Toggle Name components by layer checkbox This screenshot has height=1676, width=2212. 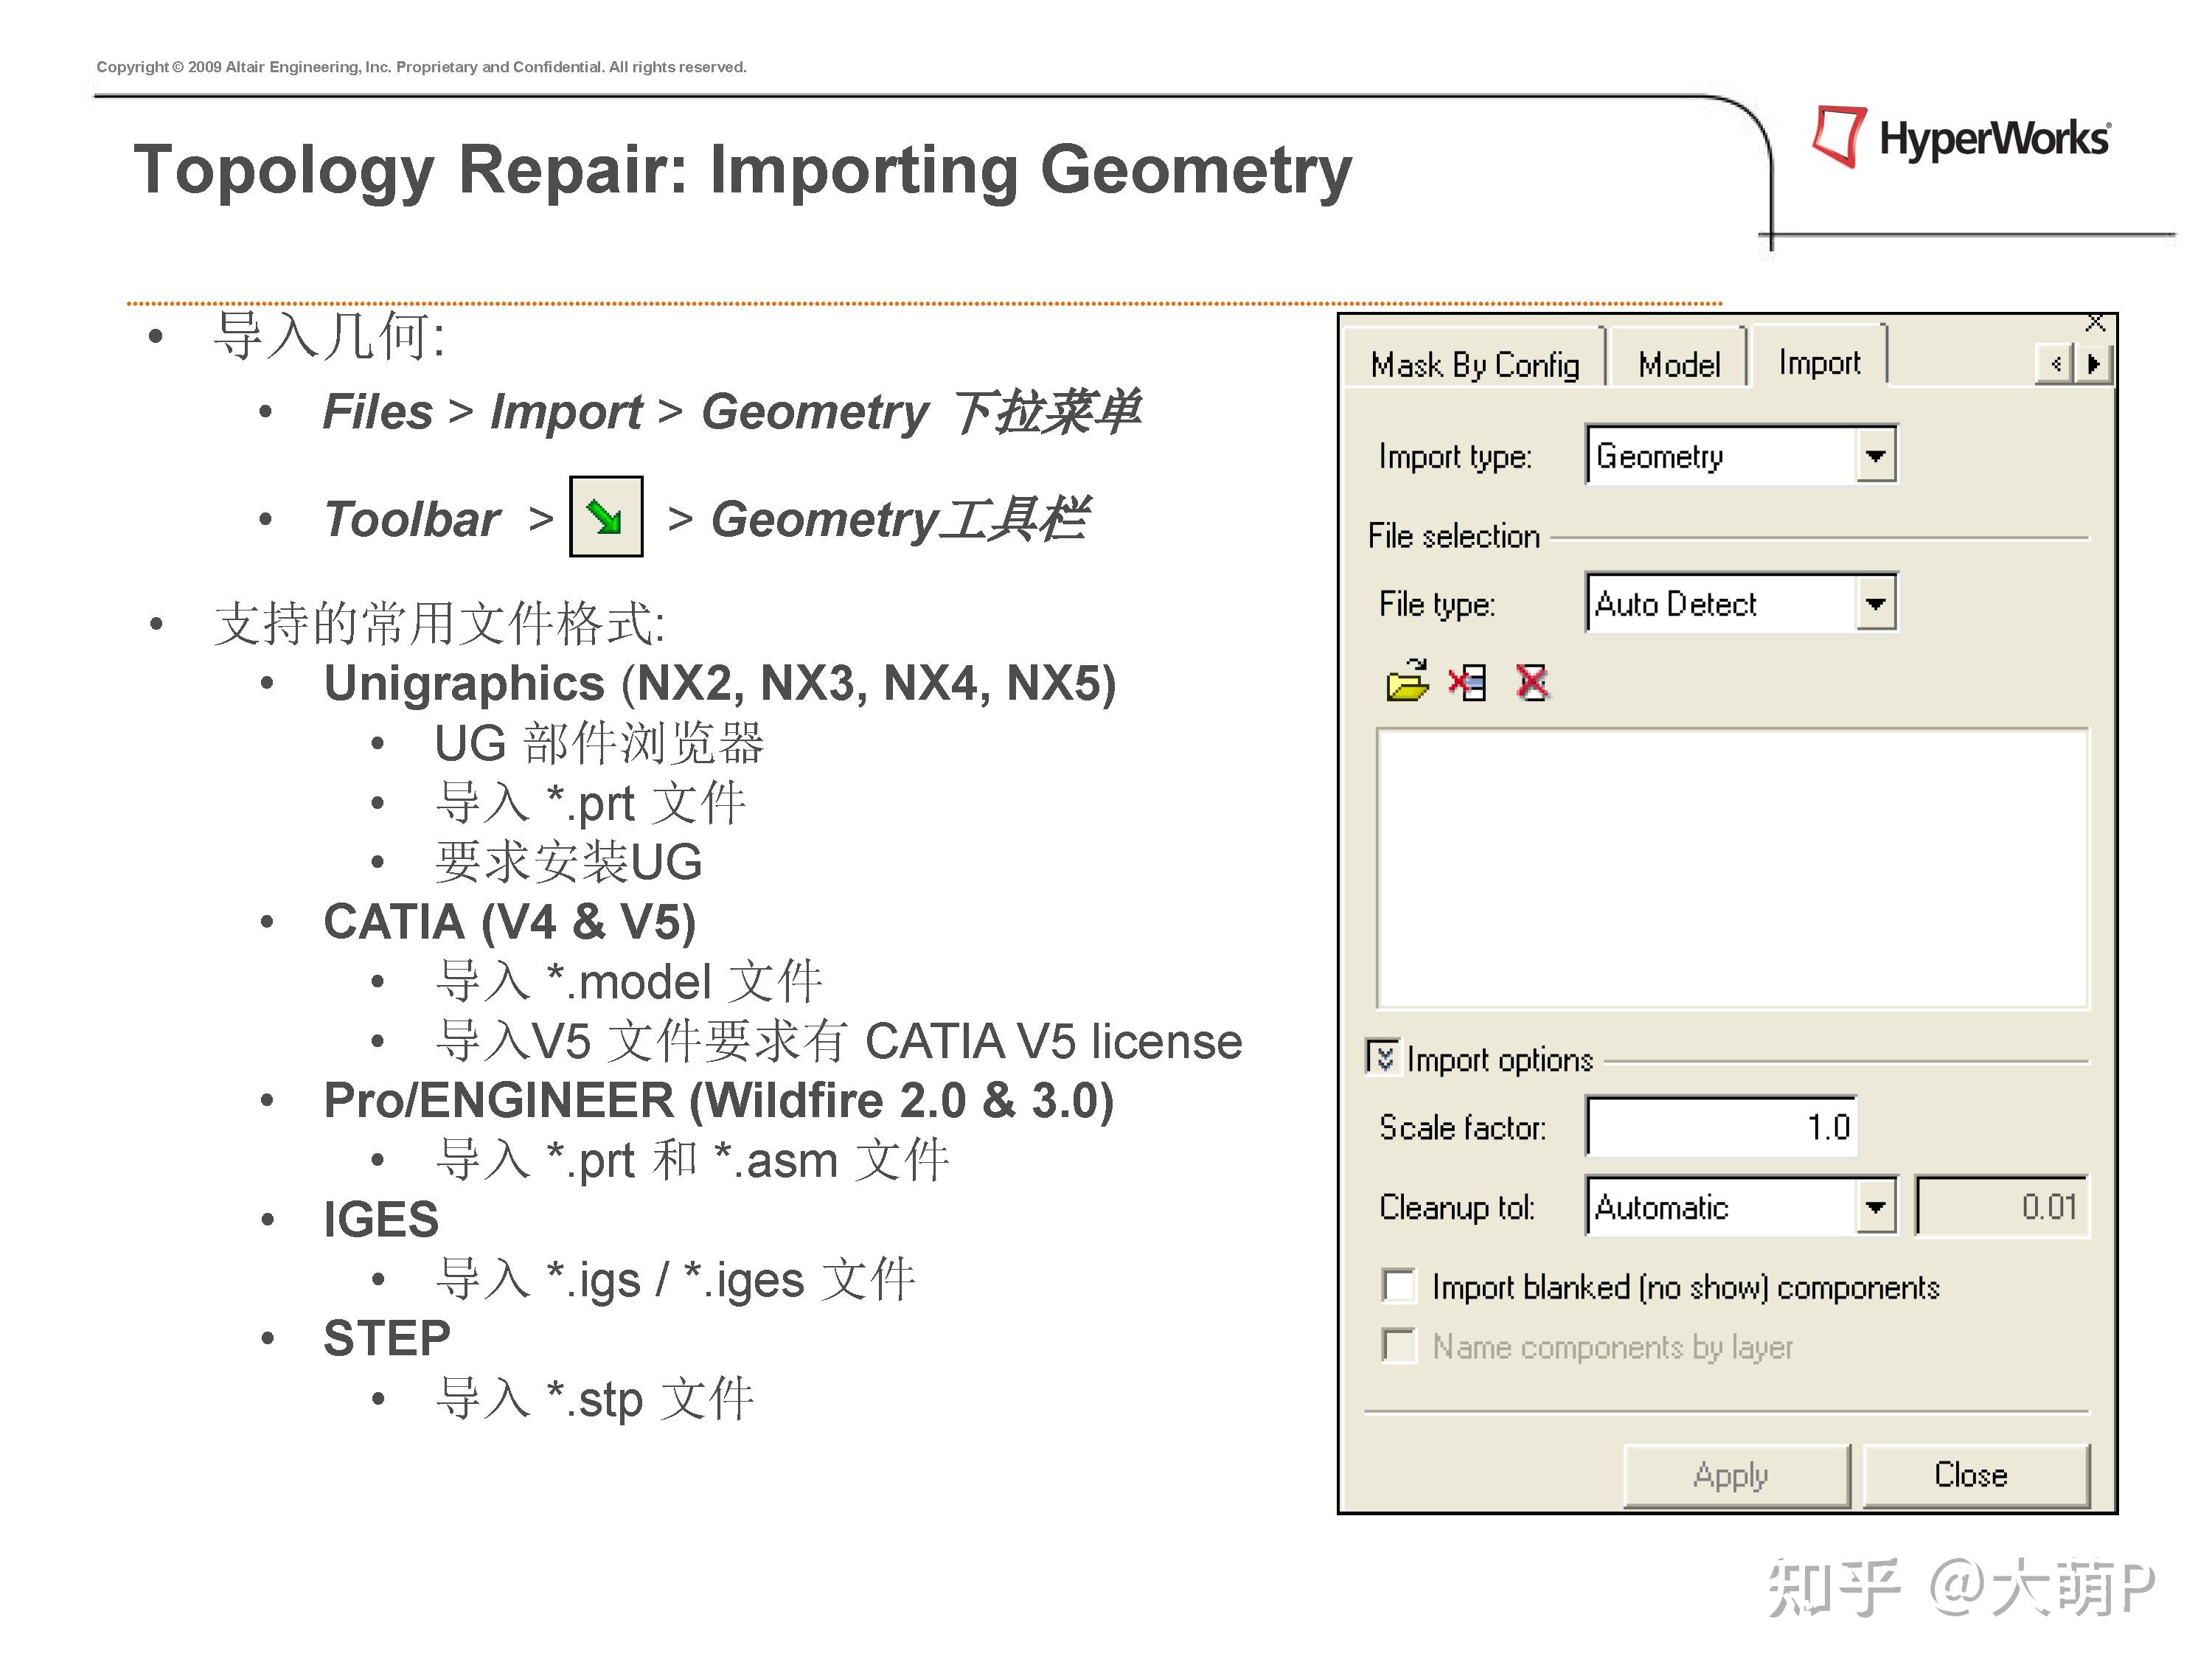point(1399,1346)
